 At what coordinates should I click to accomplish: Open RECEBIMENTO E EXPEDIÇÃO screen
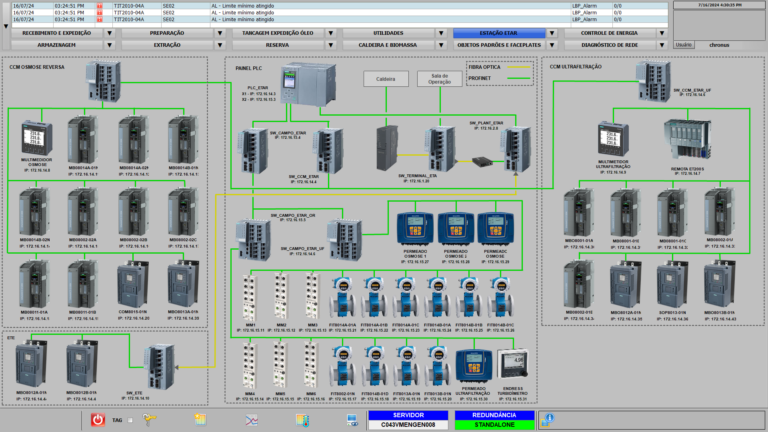coord(57,33)
